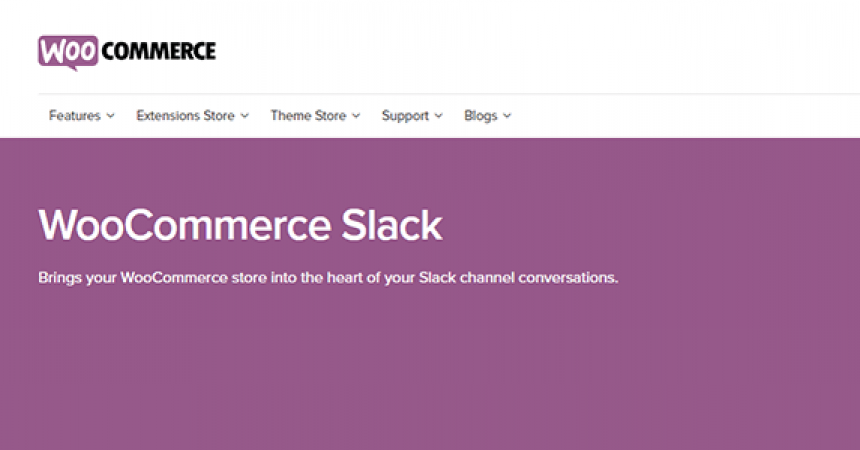Expand the Theme Store chevron
This screenshot has height=450, width=860.
click(356, 116)
